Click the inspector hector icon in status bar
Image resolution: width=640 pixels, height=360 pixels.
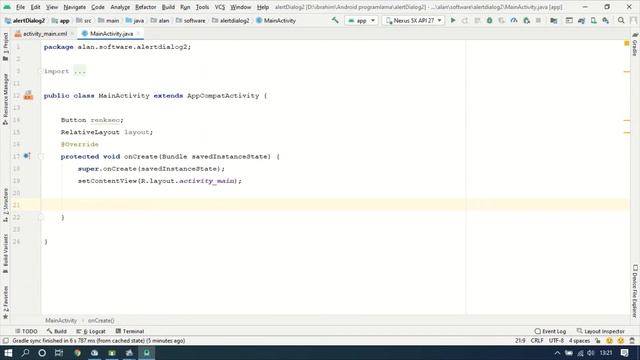tap(632, 341)
